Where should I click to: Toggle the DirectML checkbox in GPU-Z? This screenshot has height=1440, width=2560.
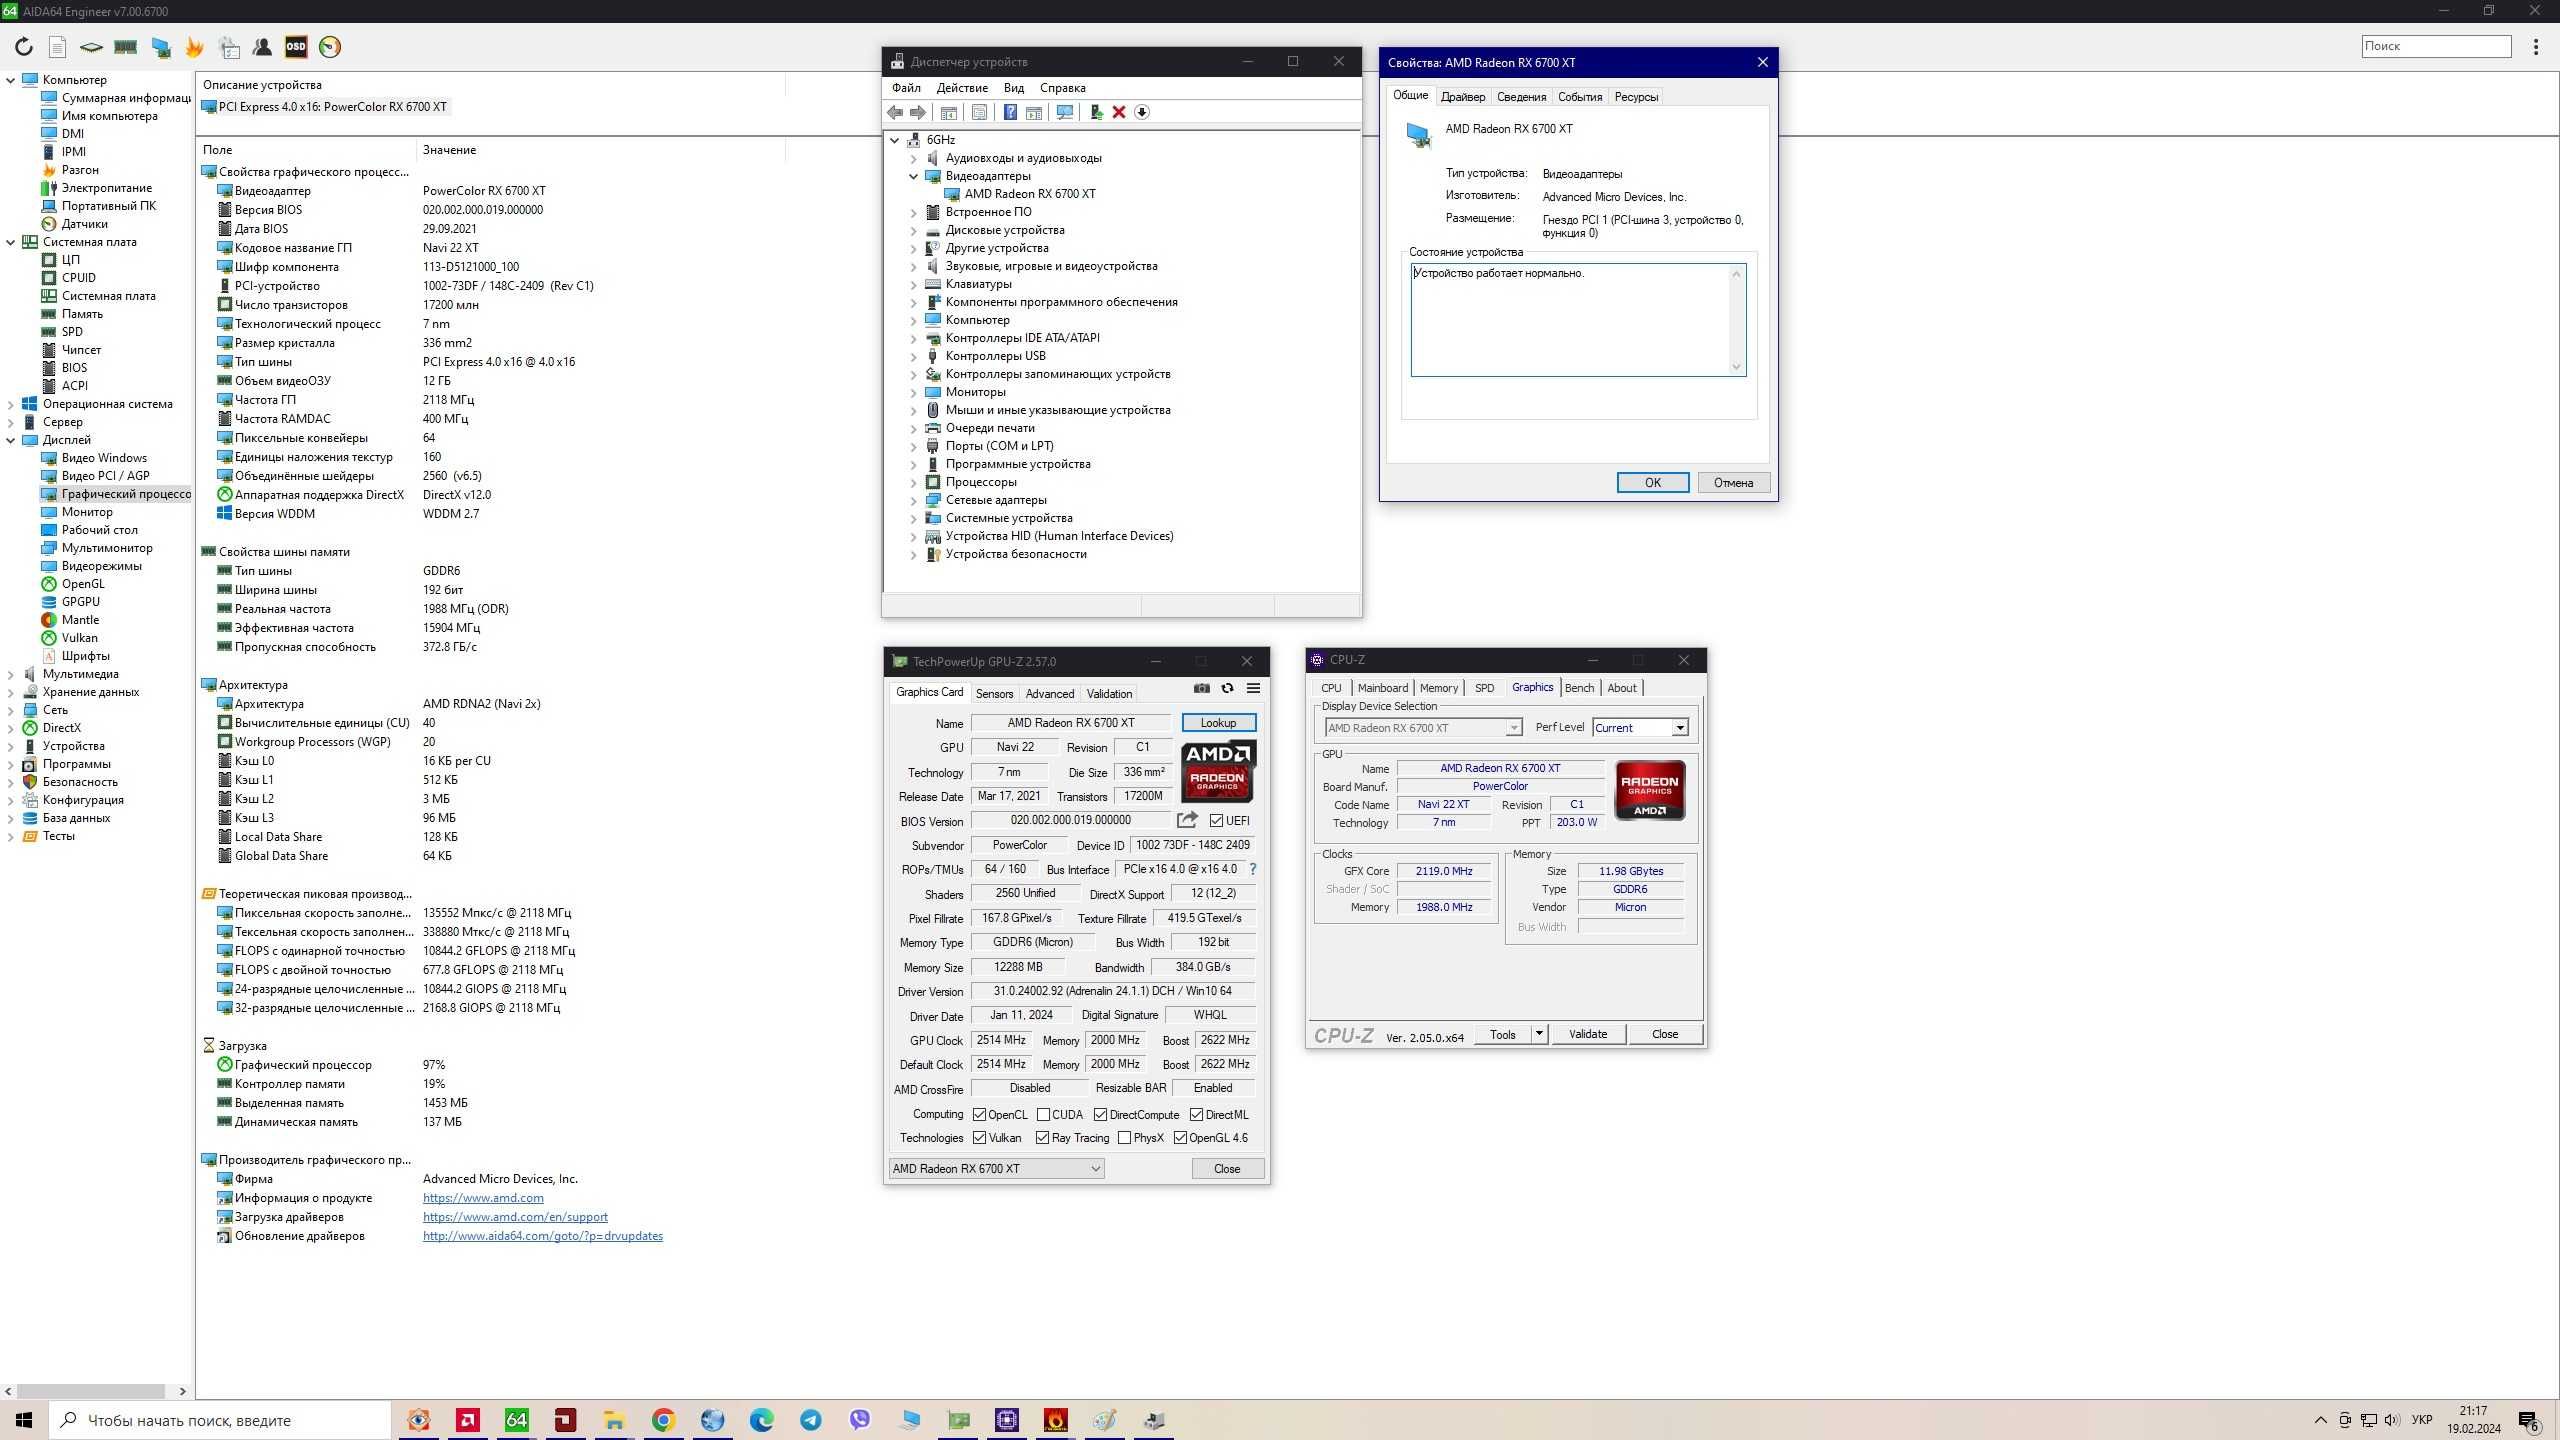(x=1196, y=1115)
